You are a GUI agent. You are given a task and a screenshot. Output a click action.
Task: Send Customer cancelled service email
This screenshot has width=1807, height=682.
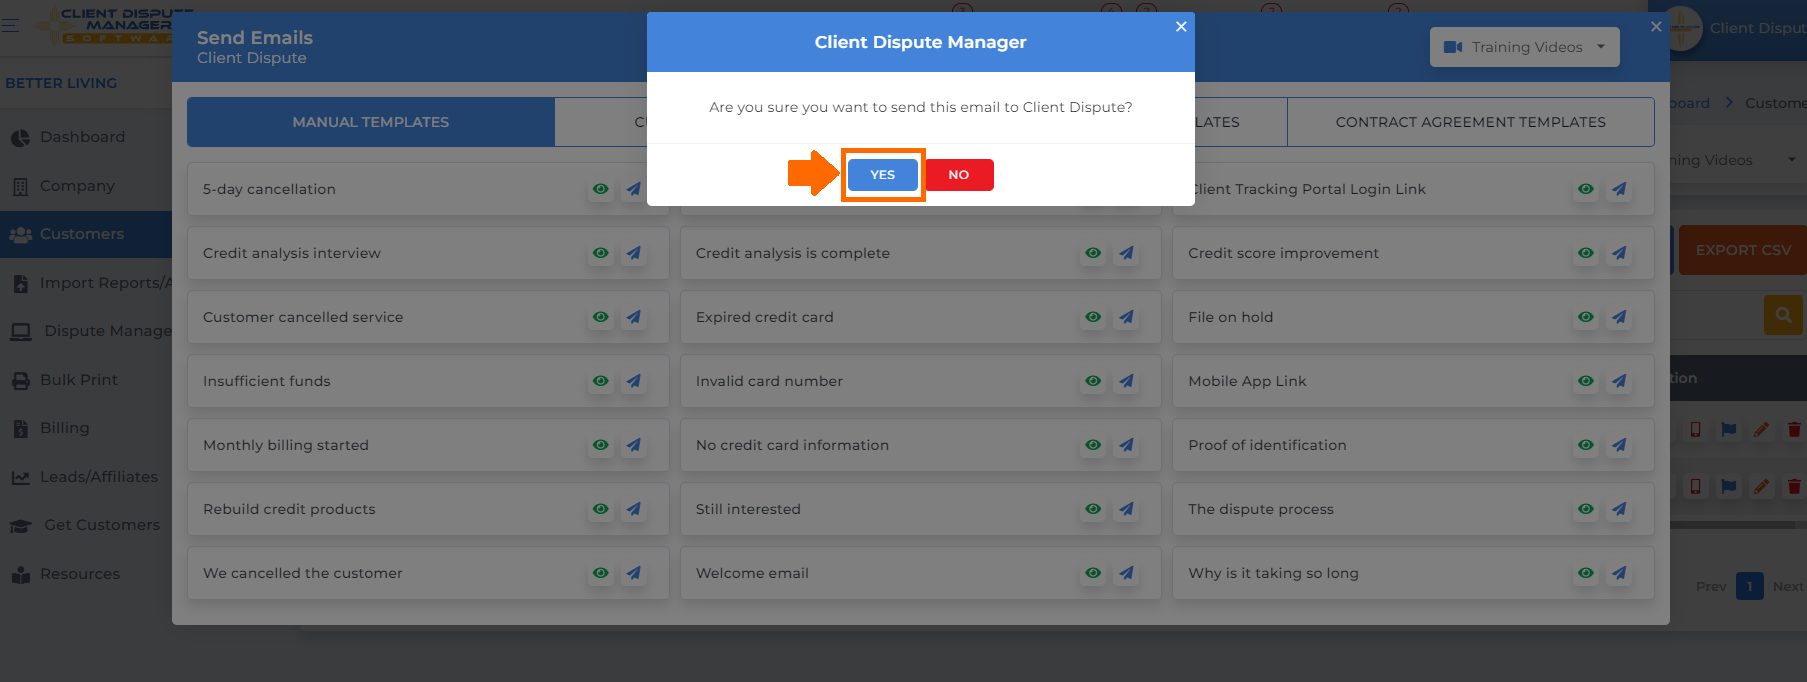click(x=634, y=317)
